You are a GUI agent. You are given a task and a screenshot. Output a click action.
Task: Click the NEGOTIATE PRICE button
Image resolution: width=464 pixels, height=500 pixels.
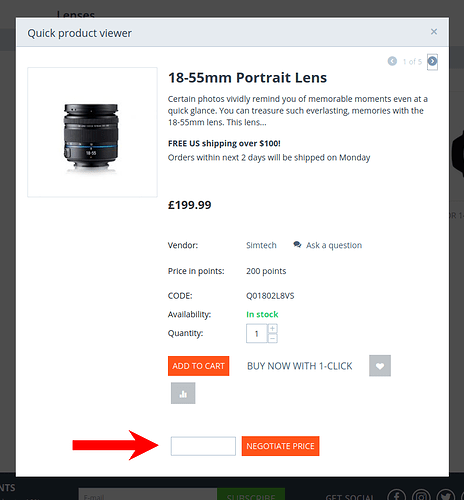coord(280,446)
